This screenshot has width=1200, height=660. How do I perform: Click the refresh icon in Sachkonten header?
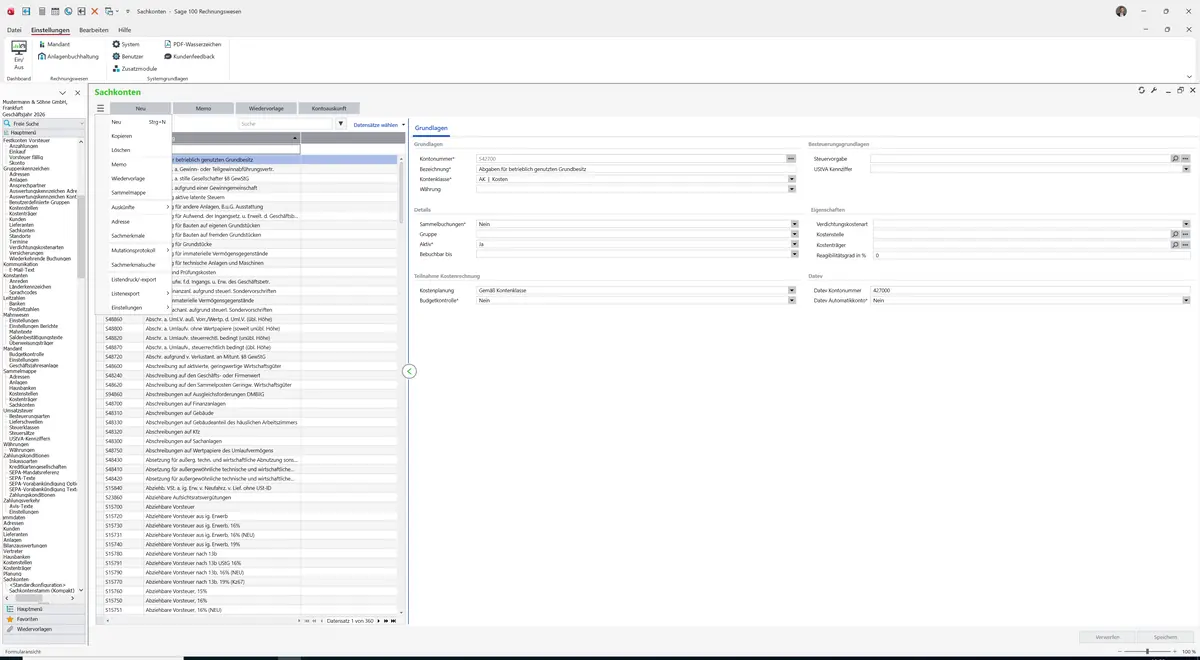click(1142, 90)
